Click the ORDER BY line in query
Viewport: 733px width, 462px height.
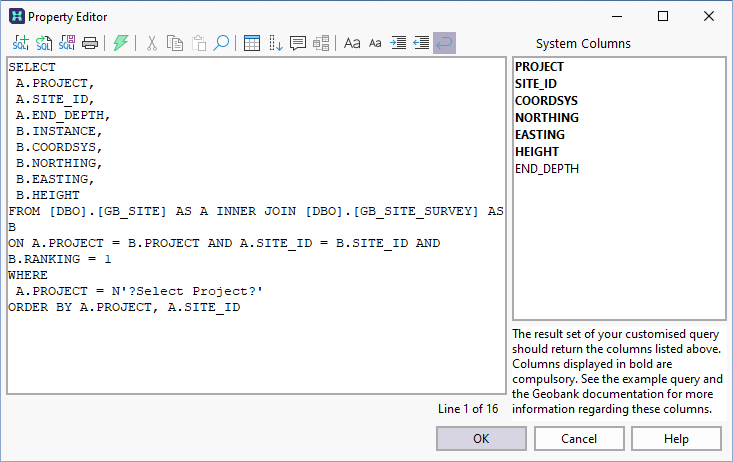[124, 307]
